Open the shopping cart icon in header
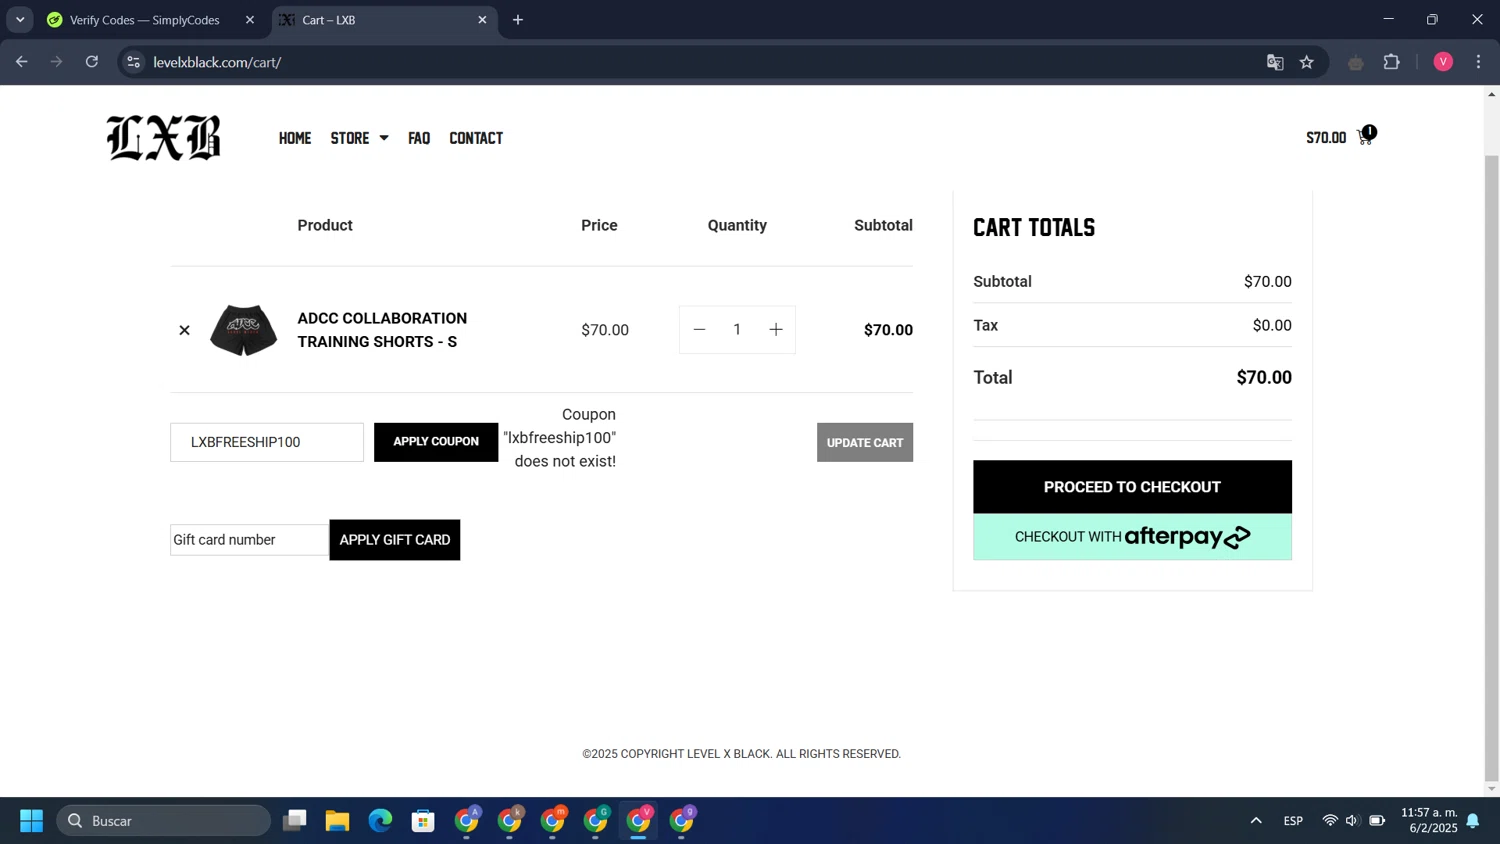This screenshot has width=1500, height=844. [1366, 137]
